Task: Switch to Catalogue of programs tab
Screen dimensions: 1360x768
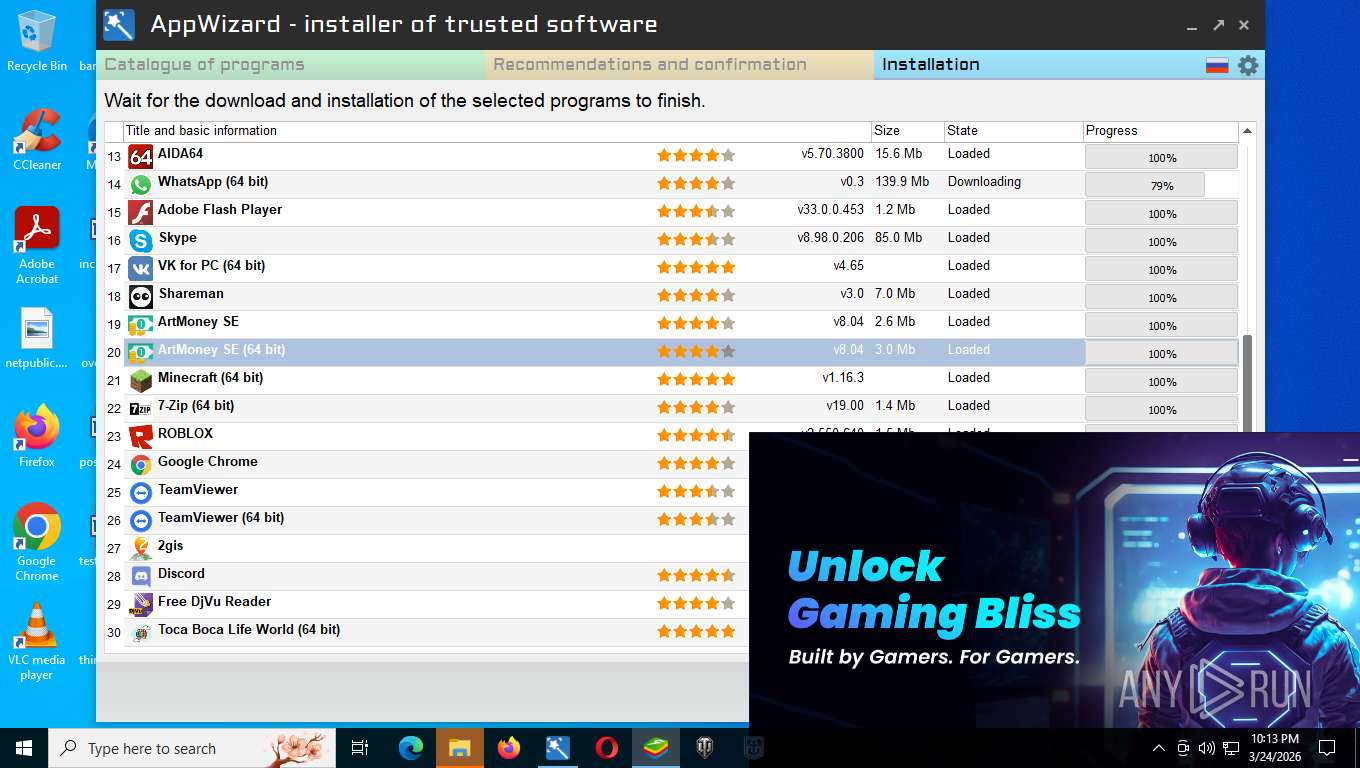Action: click(291, 65)
